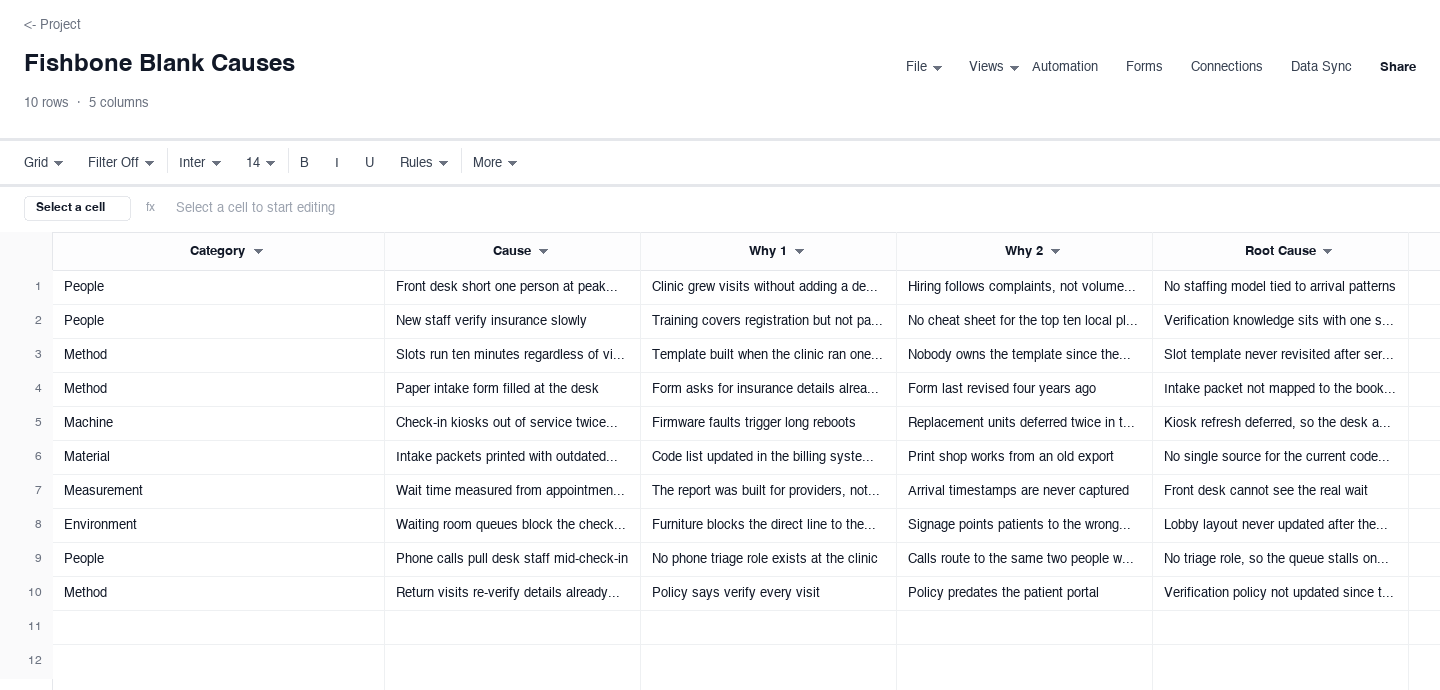1440x690 pixels.
Task: Open the Forms section
Action: (1144, 67)
